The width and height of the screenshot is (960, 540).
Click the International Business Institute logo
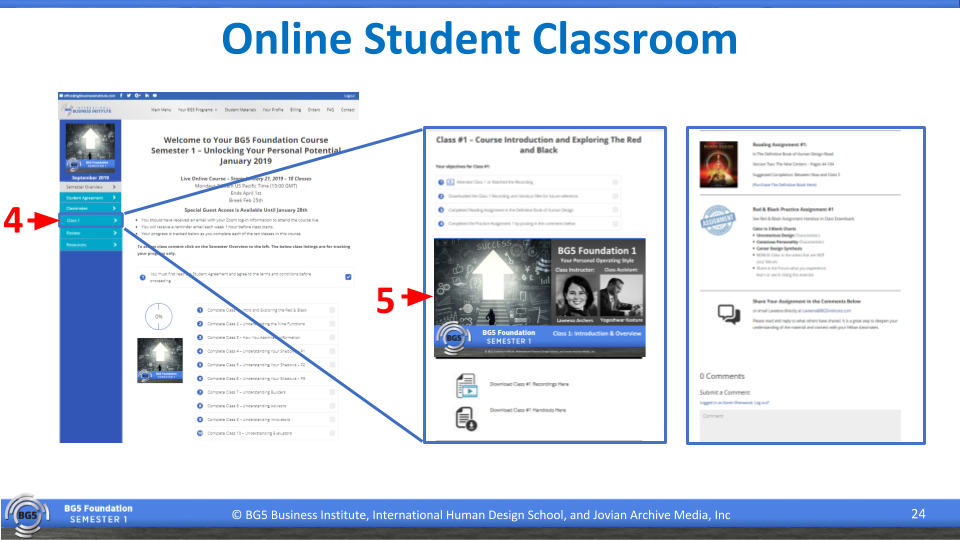click(87, 110)
